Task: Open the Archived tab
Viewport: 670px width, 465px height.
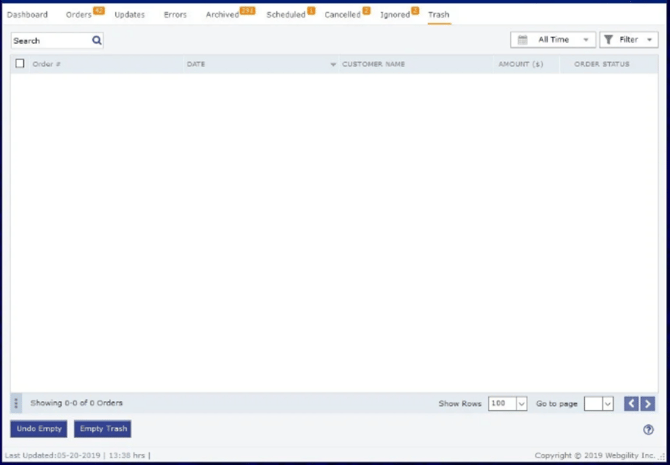Action: [x=222, y=15]
